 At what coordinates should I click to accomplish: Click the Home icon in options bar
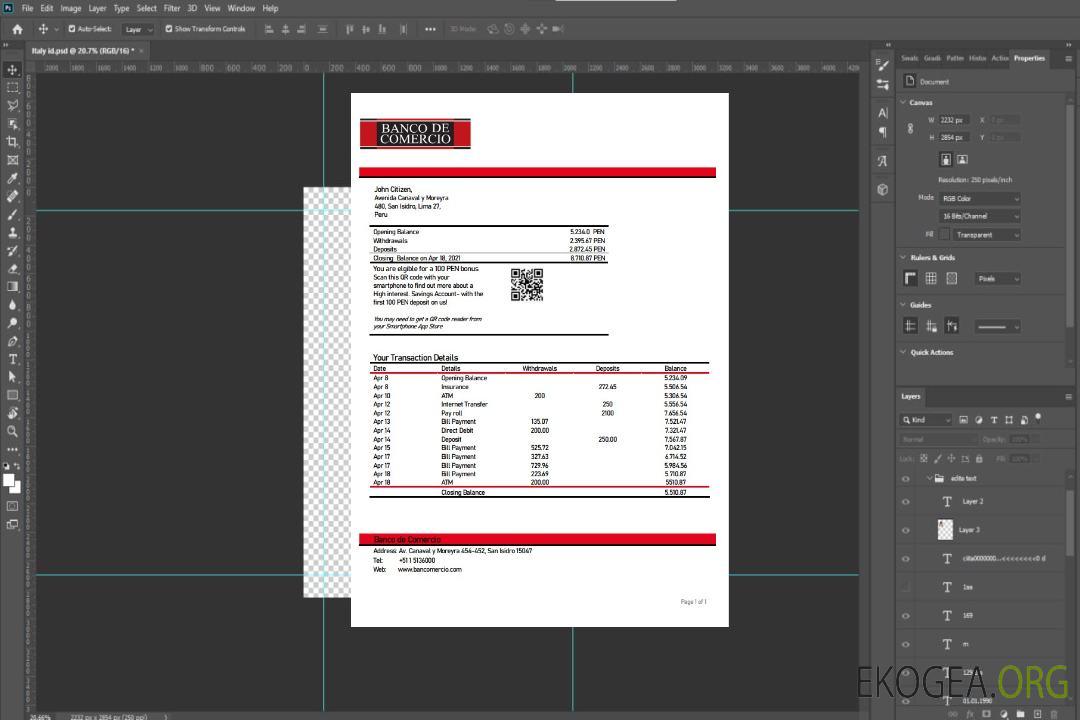[17, 29]
